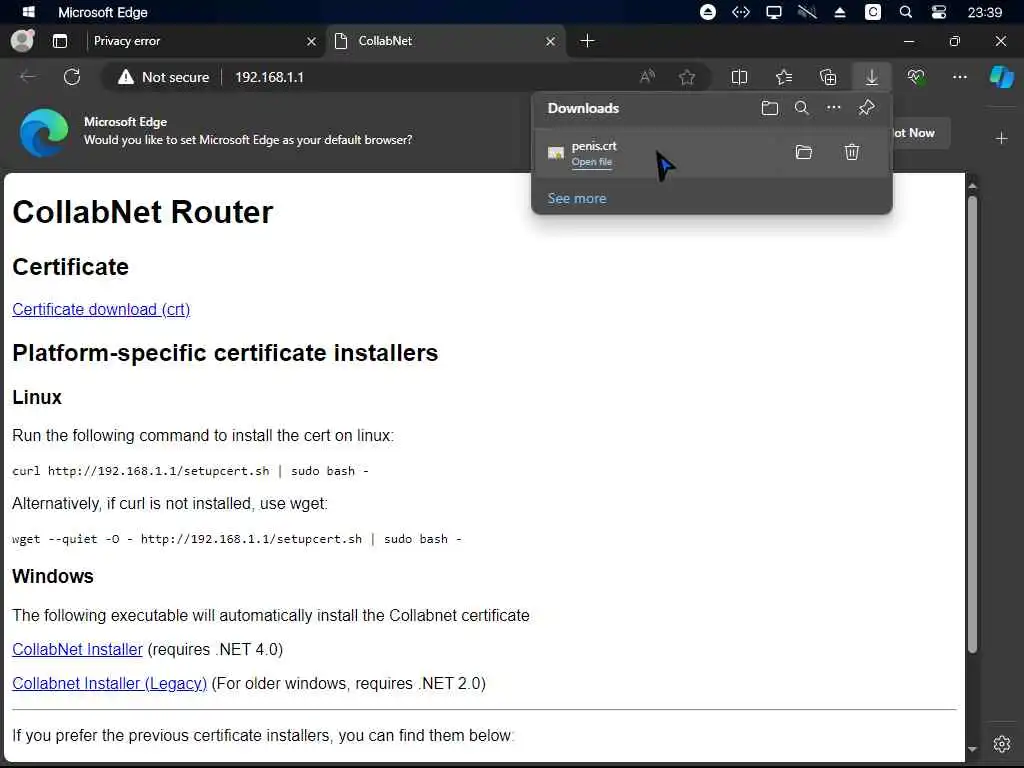Click the clock showing 23:39
Viewport: 1024px width, 768px height.
(x=984, y=12)
